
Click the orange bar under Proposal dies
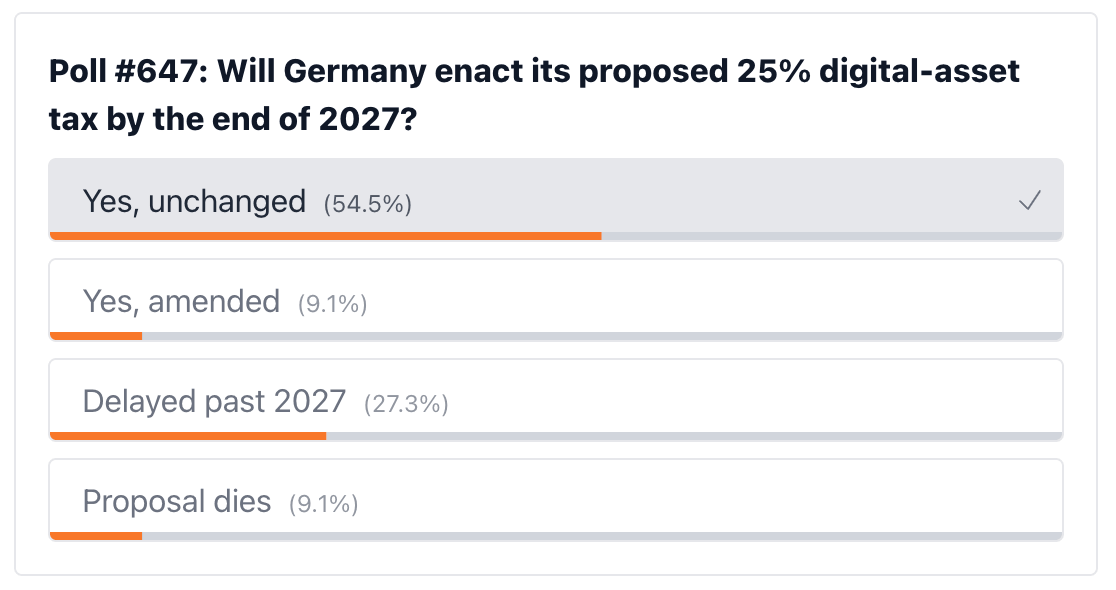(x=96, y=536)
